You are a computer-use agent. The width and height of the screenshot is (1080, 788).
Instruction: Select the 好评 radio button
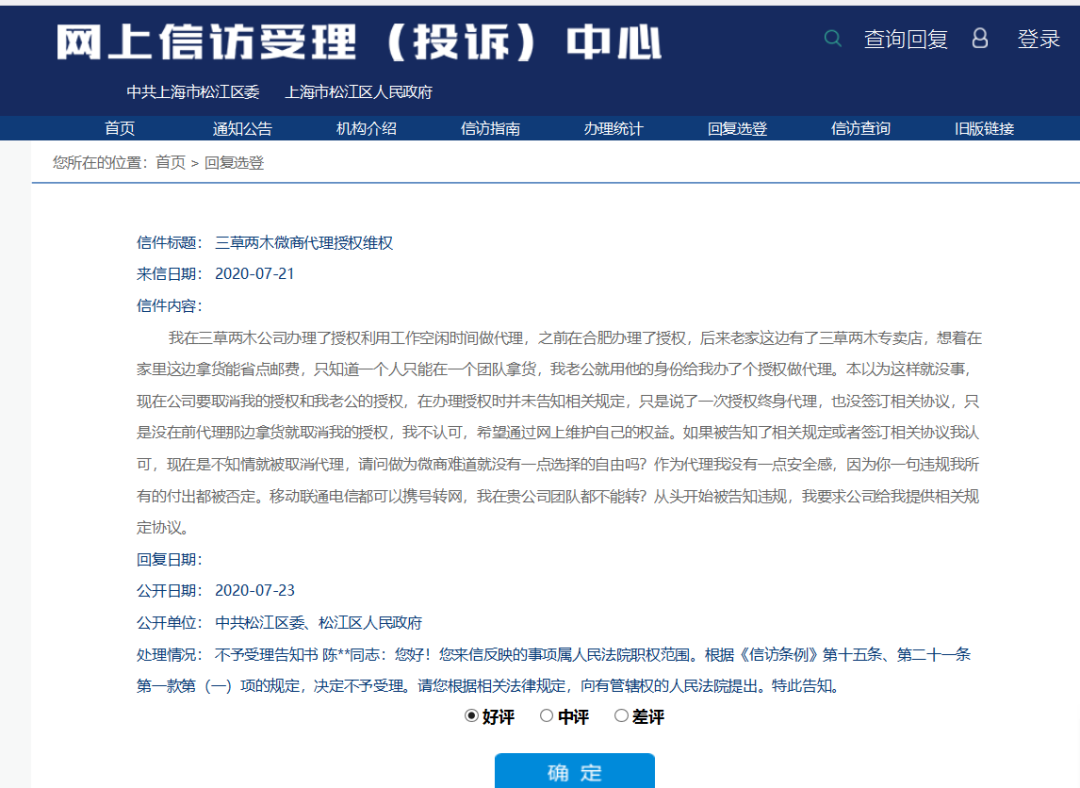[x=472, y=716]
